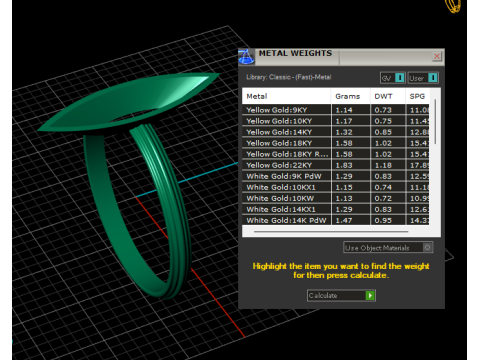Select the Yellow Gold:18KY row
The width and height of the screenshot is (480, 360).
tap(336, 143)
